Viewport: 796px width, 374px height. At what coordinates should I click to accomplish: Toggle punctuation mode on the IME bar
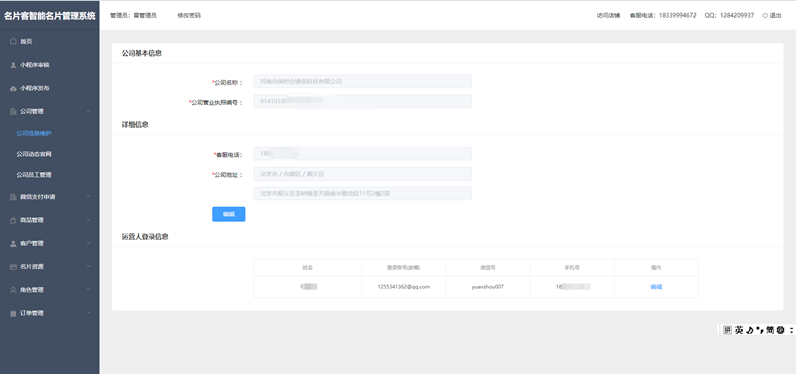click(760, 330)
